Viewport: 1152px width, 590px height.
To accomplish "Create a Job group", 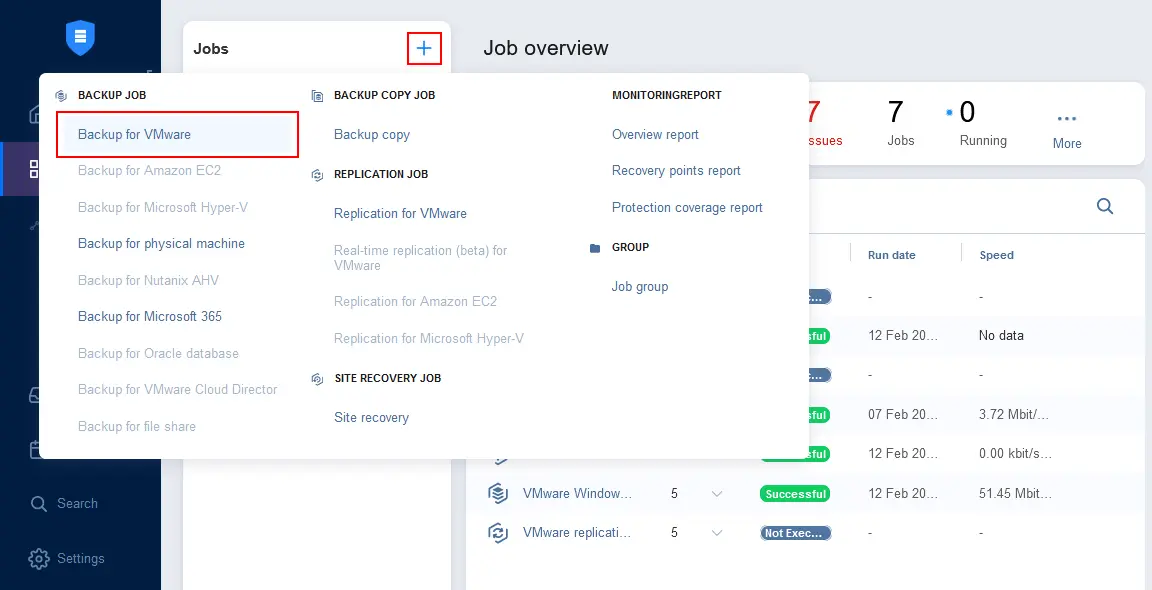I will pyautogui.click(x=640, y=287).
